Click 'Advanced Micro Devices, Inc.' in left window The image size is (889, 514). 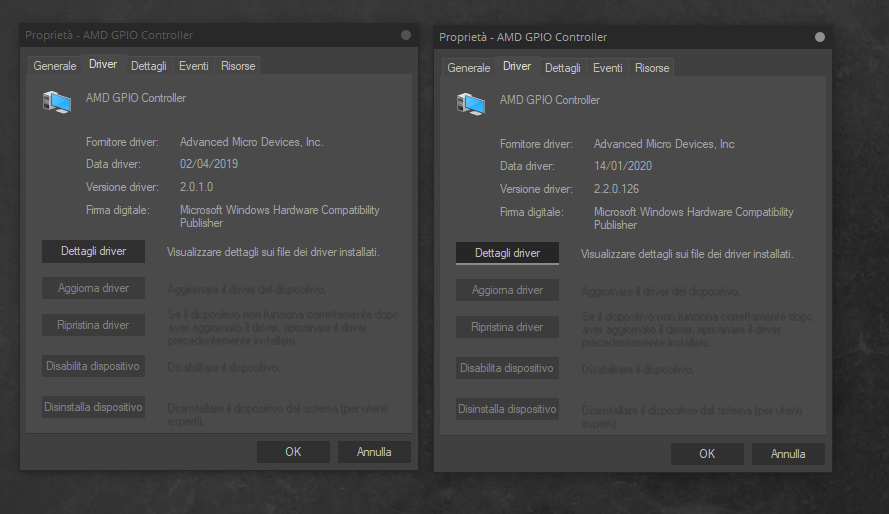[252, 142]
